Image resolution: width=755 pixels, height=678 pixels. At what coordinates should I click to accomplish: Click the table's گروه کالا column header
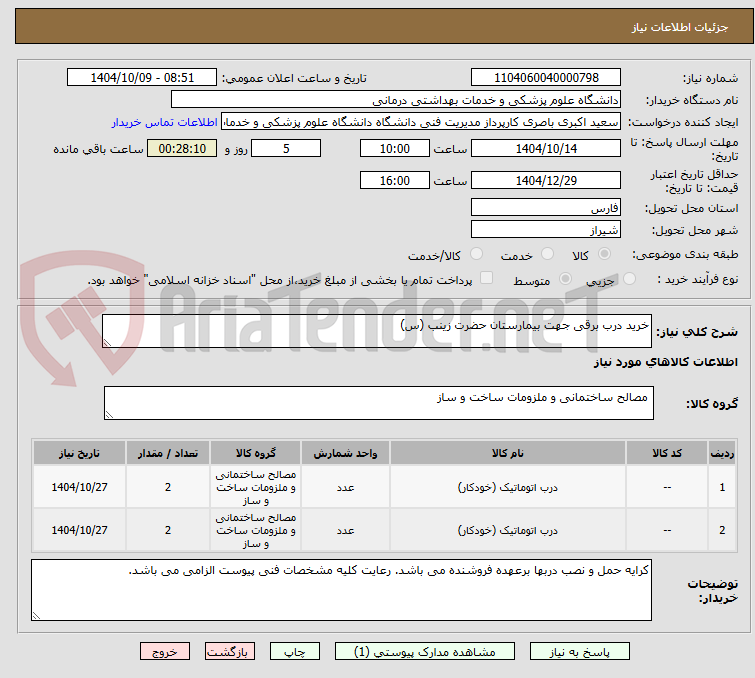256,453
